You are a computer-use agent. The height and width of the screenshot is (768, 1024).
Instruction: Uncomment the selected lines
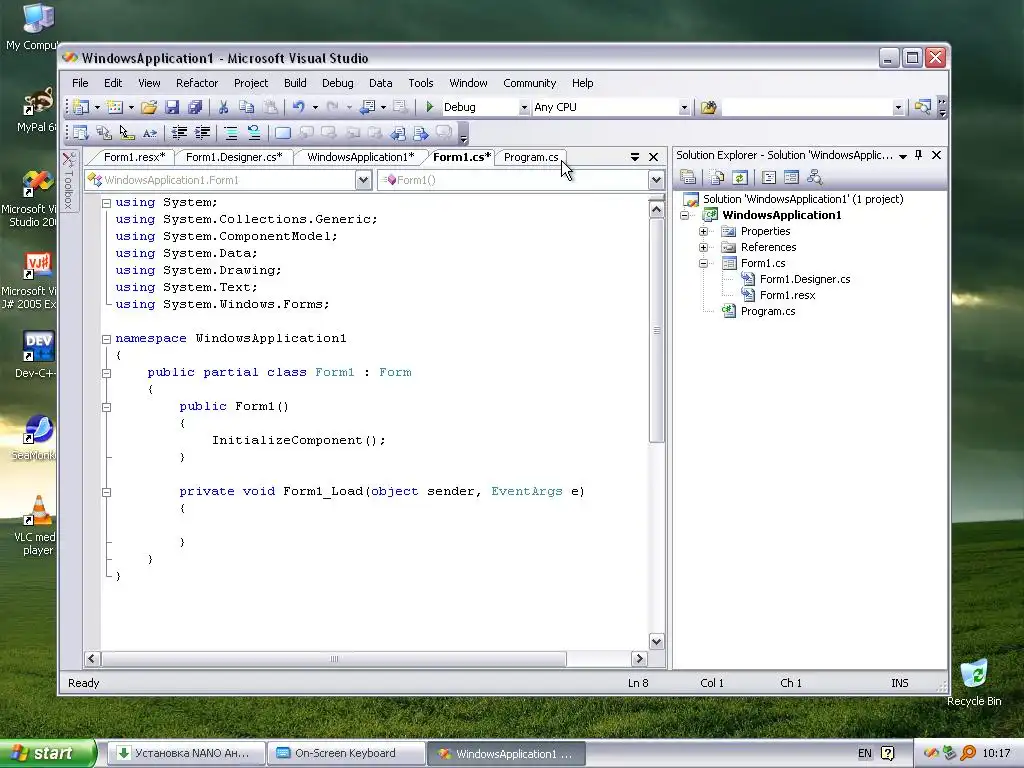(x=254, y=133)
